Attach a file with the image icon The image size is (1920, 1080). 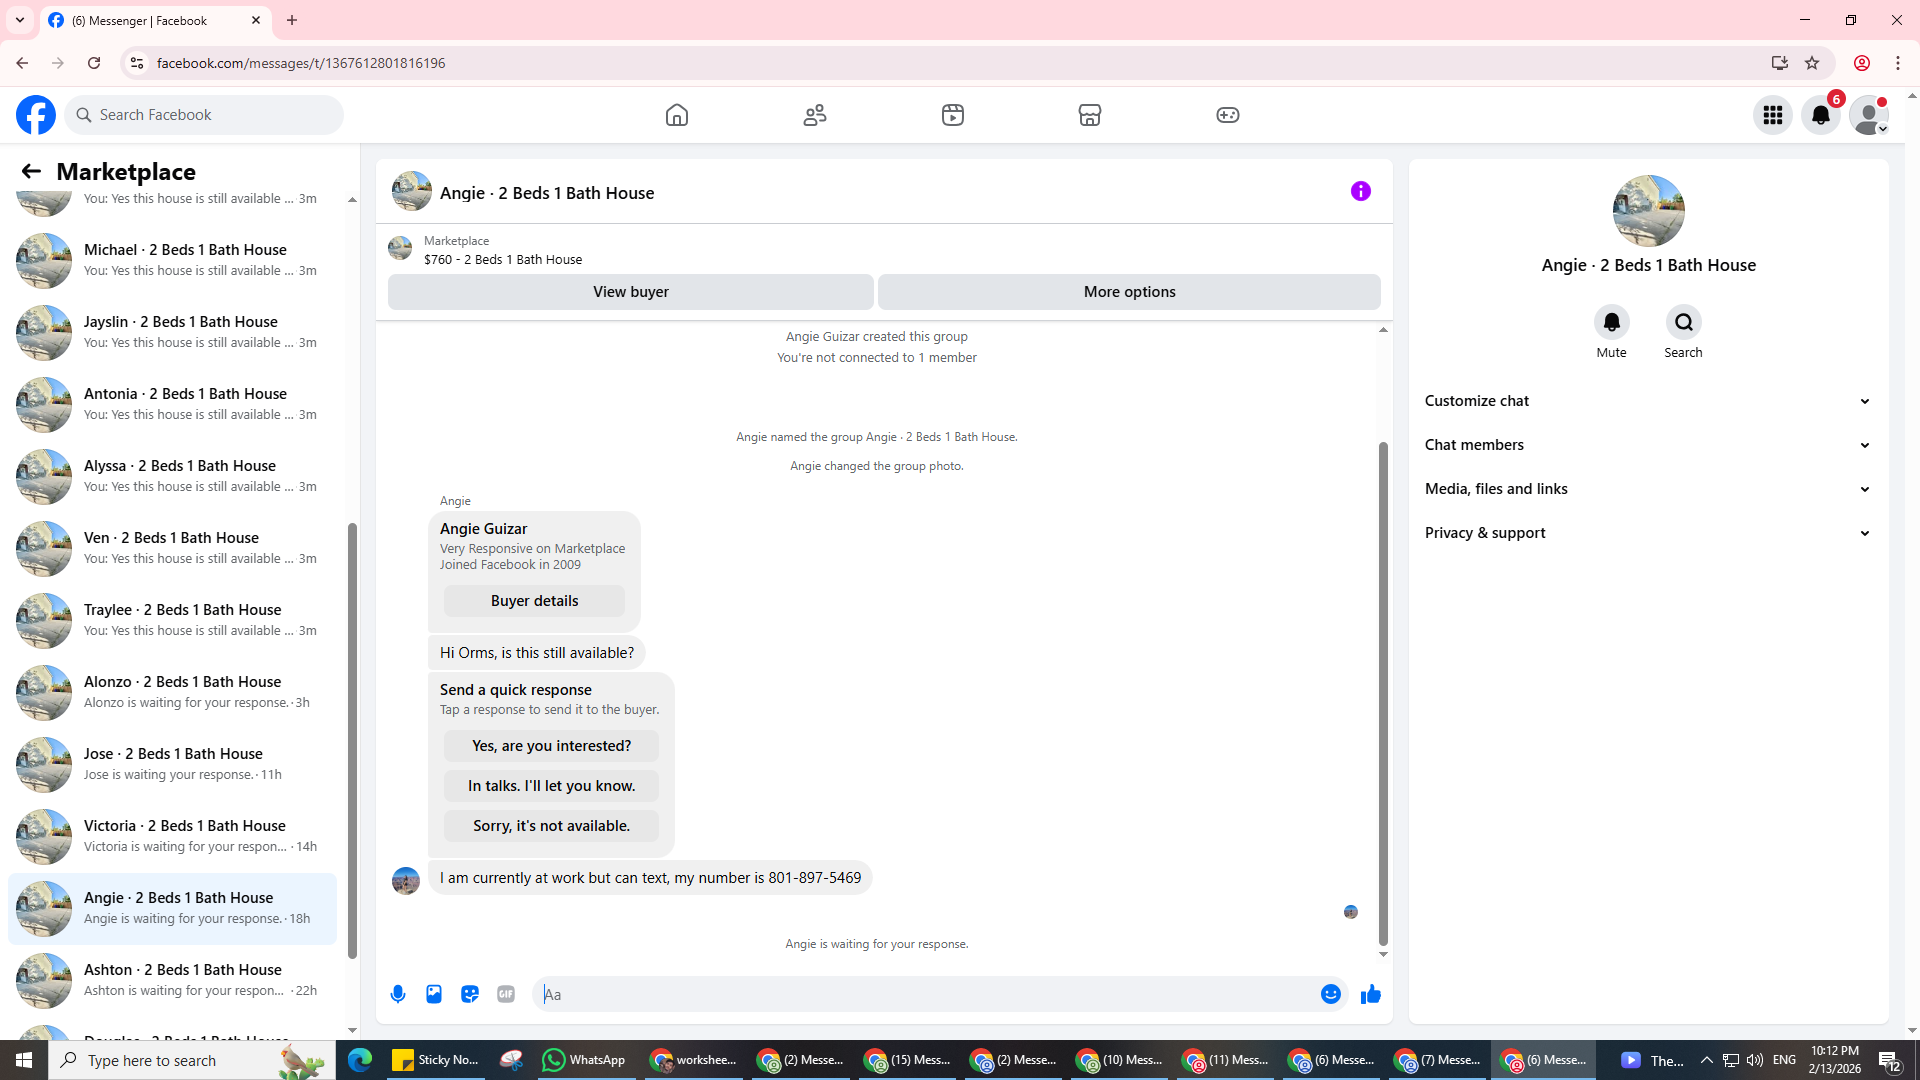pos(434,994)
